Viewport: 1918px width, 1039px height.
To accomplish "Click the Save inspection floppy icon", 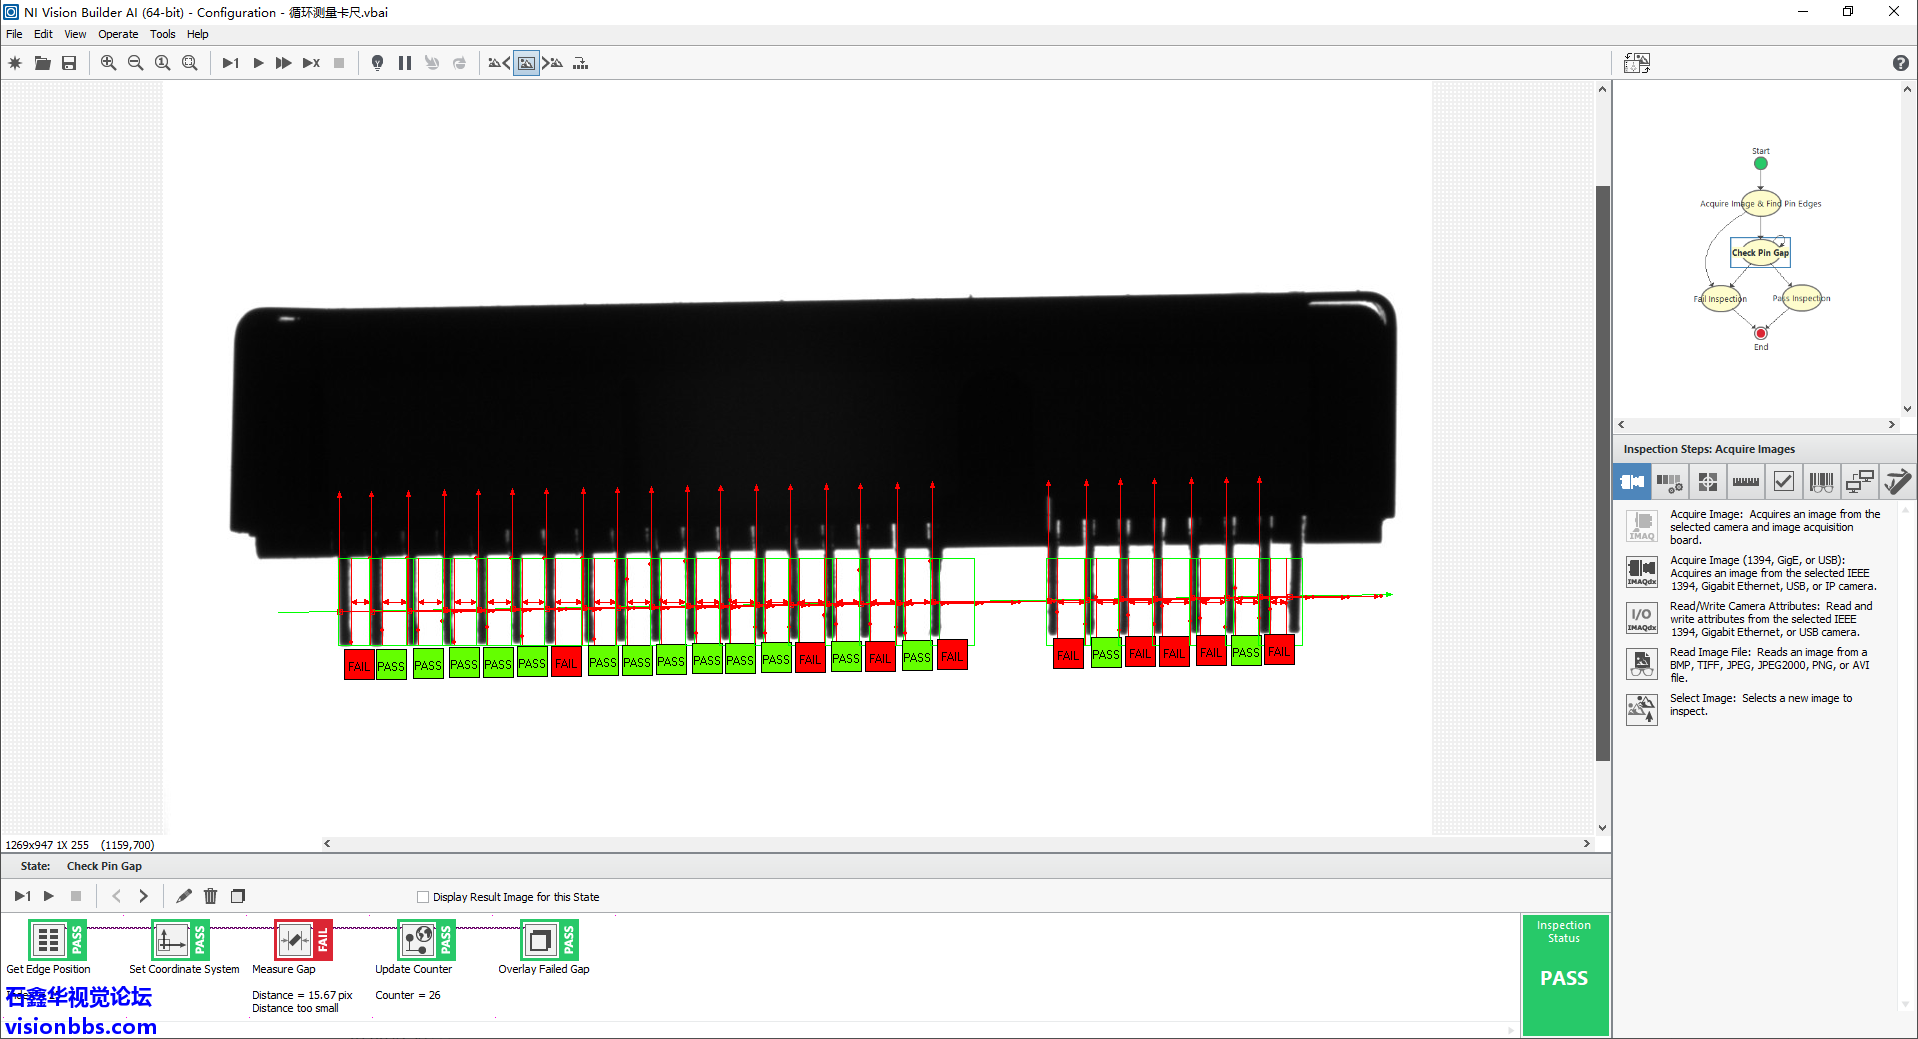I will click(69, 63).
